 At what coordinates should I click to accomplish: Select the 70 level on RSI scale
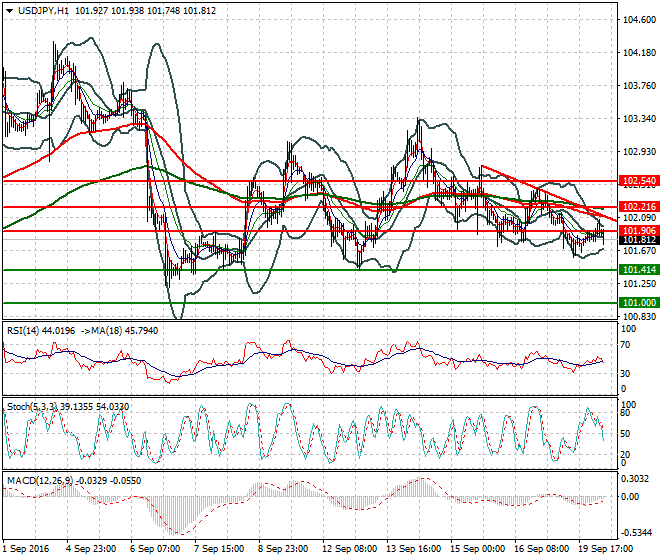click(627, 344)
